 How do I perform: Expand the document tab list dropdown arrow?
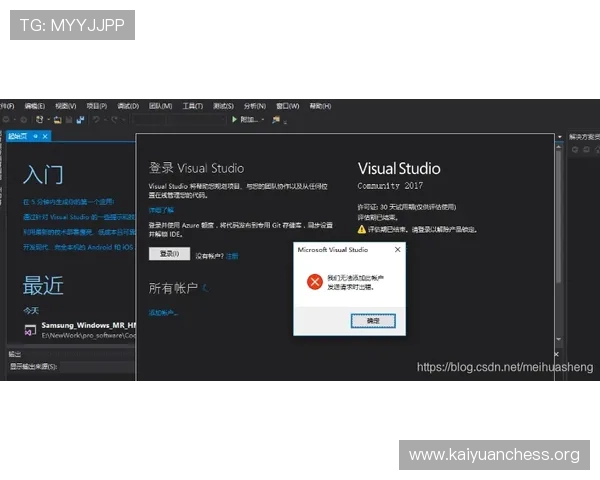pos(561,136)
